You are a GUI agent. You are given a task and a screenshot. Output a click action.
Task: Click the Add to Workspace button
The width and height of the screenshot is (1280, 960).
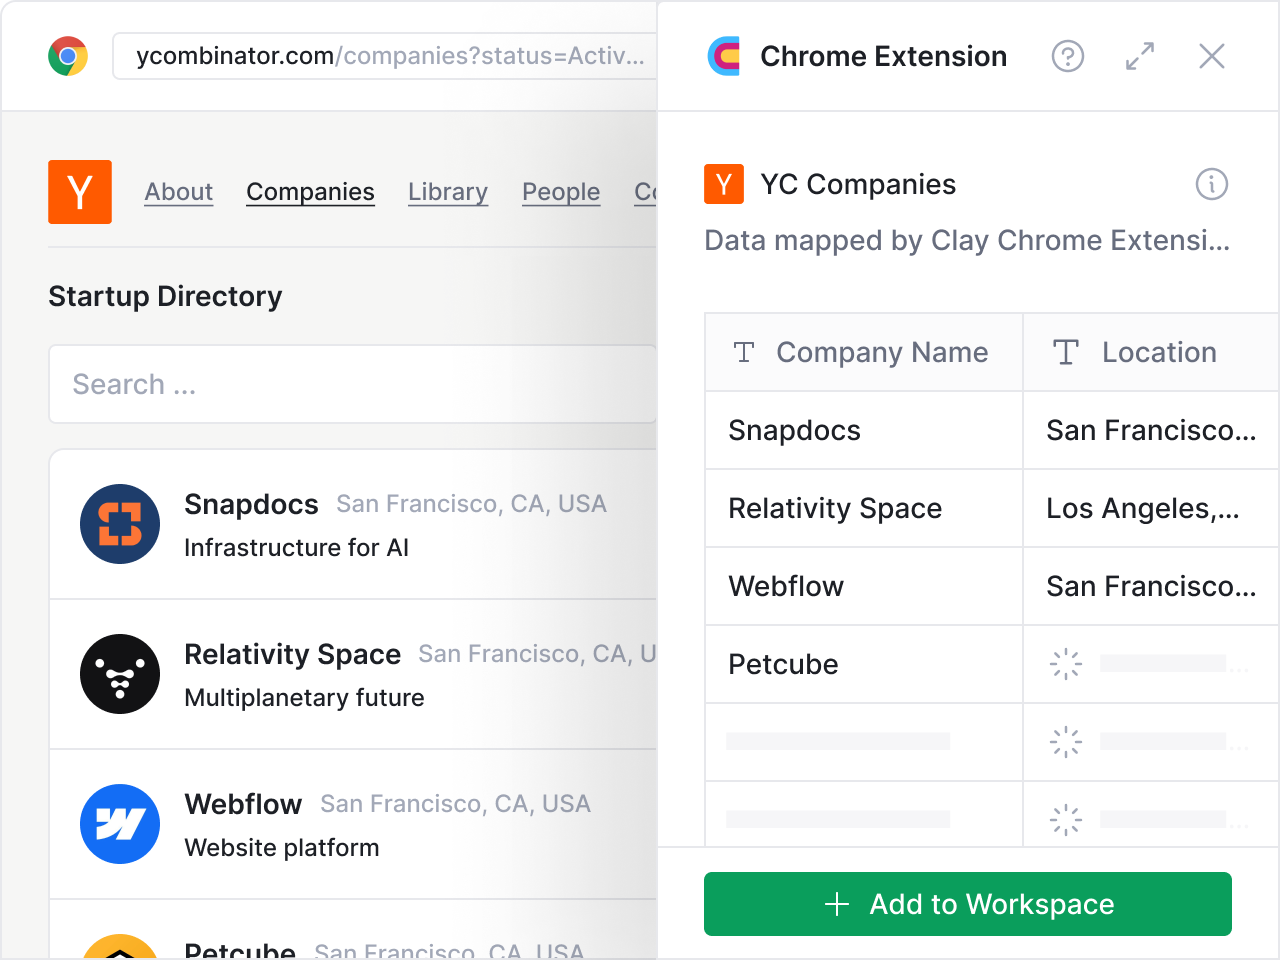pyautogui.click(x=968, y=904)
